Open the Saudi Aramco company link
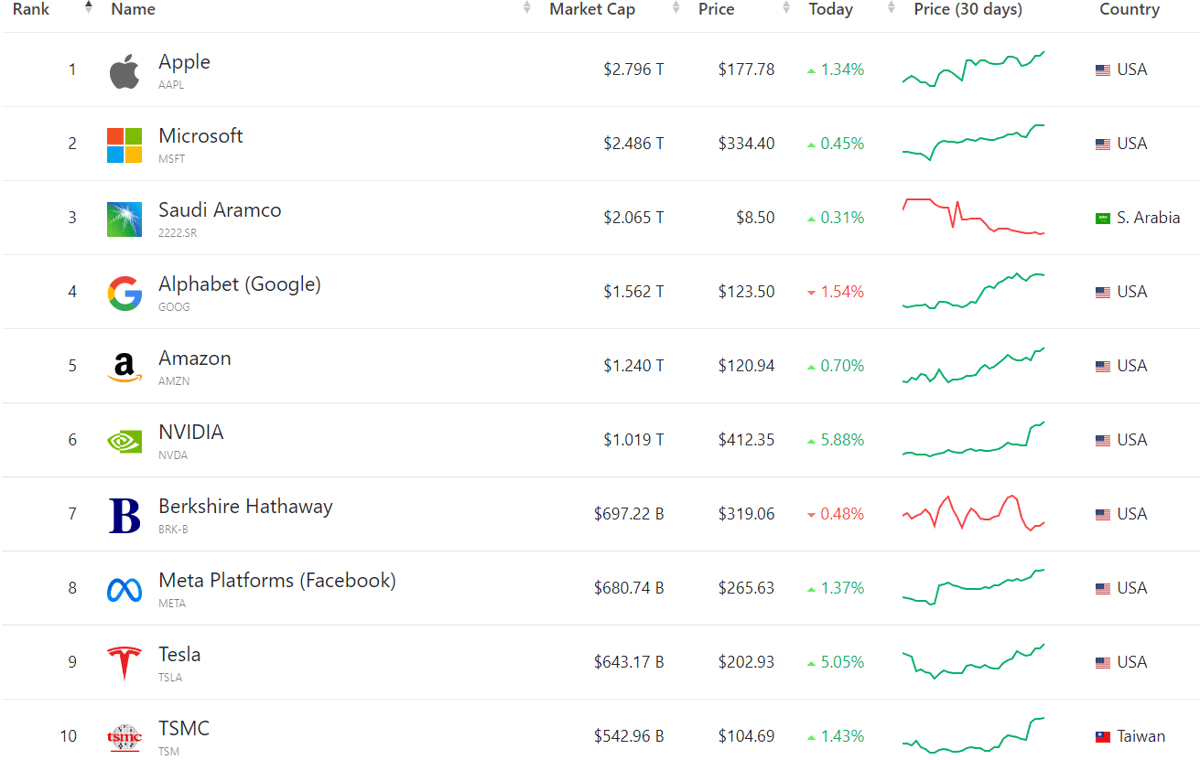 click(220, 210)
